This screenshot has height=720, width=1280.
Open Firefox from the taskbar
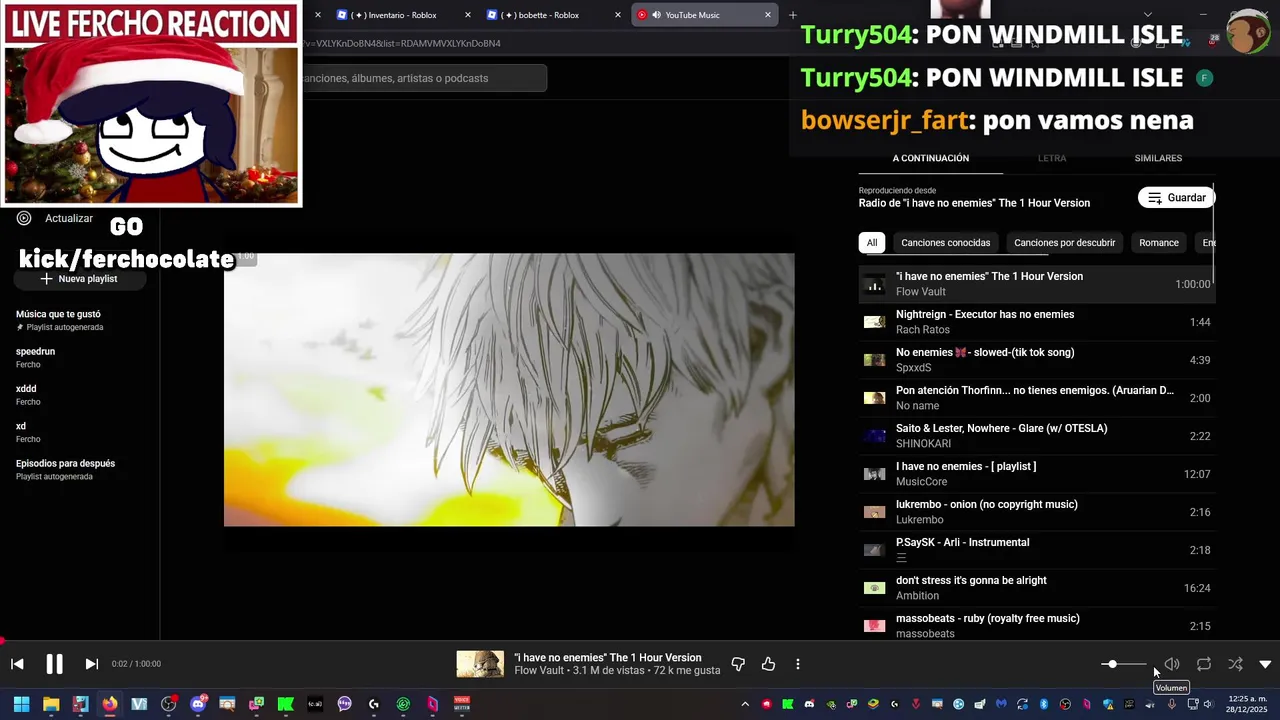pyautogui.click(x=109, y=704)
